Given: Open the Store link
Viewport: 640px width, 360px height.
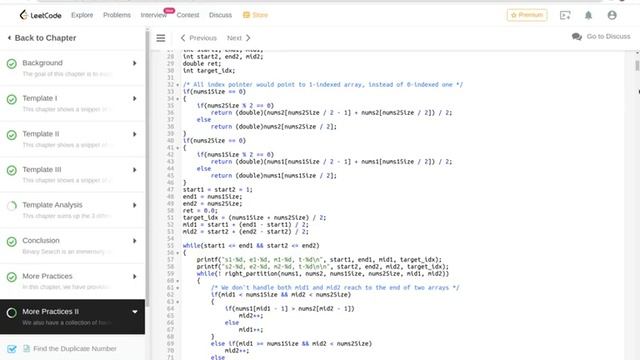Looking at the screenshot, I should (256, 15).
